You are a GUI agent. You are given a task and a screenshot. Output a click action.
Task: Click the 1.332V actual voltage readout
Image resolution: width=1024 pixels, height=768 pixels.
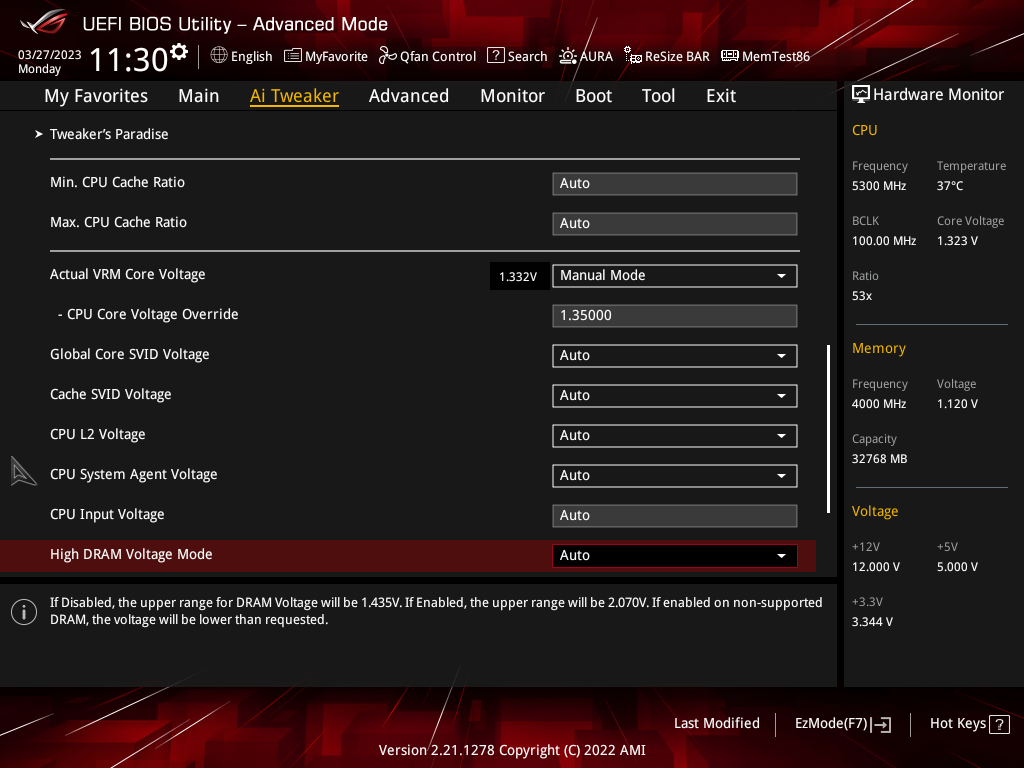coord(519,276)
